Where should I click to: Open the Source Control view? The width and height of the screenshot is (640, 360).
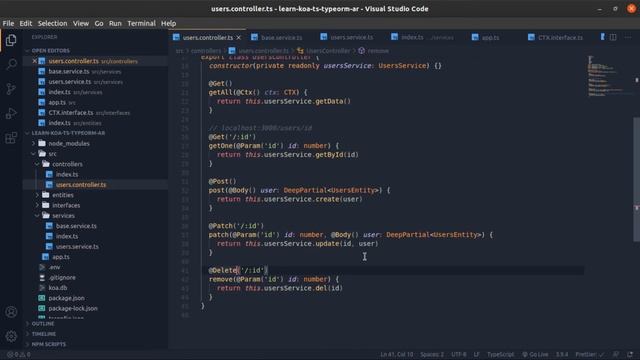[11, 89]
